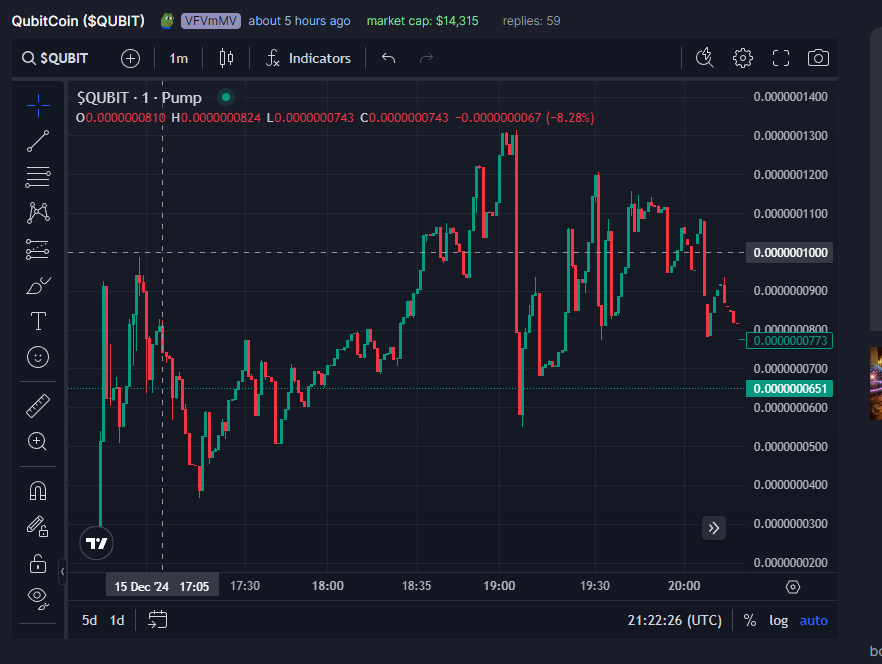Collapse the left drawing toolbar arrow
Viewport: 882px width, 664px height.
[x=62, y=572]
